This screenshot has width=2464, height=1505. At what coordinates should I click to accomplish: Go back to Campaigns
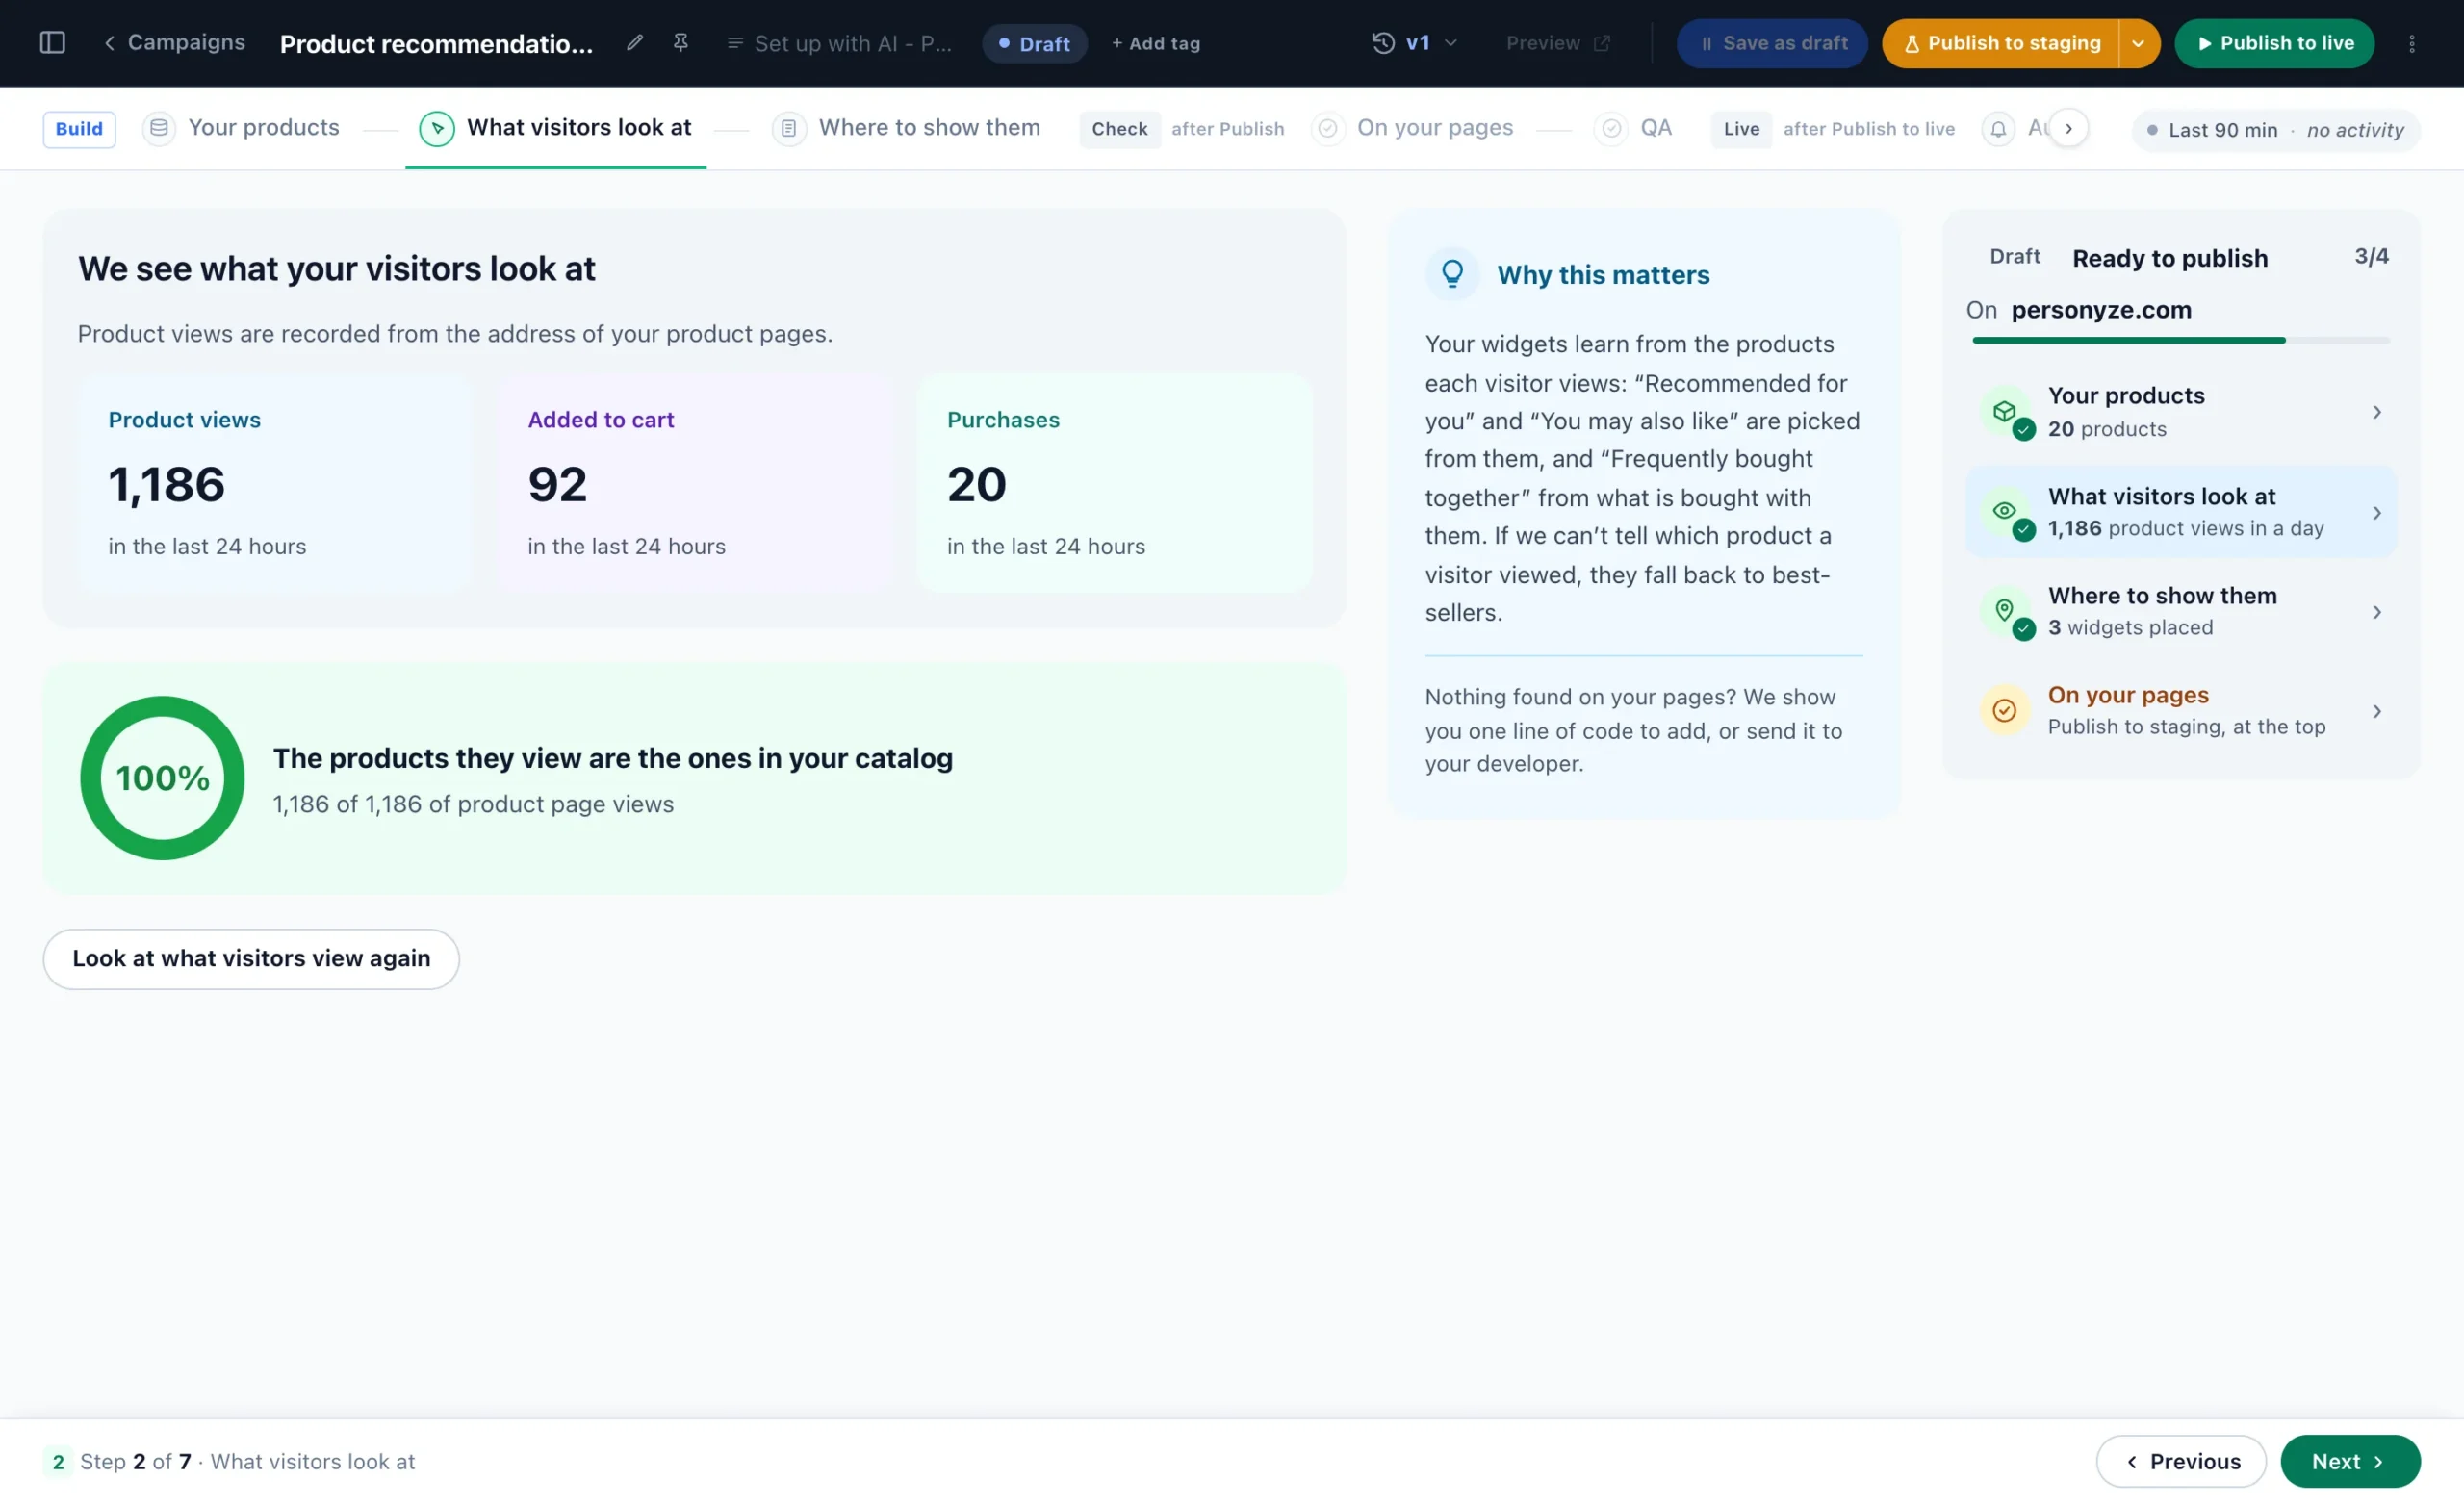[174, 43]
